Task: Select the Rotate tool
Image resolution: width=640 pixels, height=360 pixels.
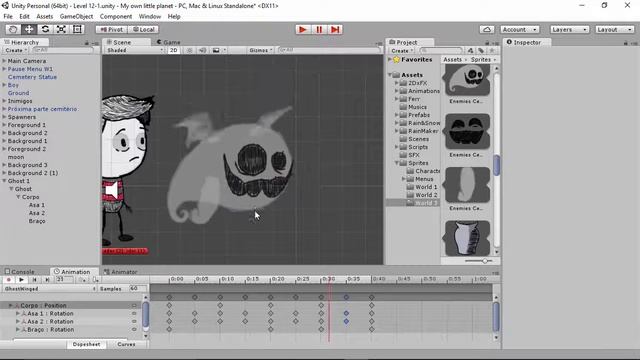Action: 45,29
